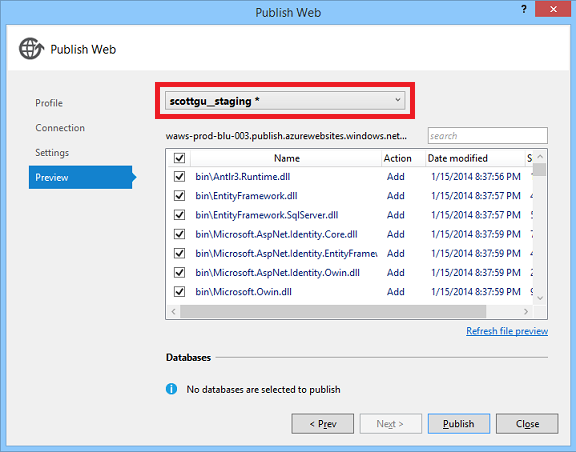
Task: Click the help question mark icon
Action: point(524,9)
